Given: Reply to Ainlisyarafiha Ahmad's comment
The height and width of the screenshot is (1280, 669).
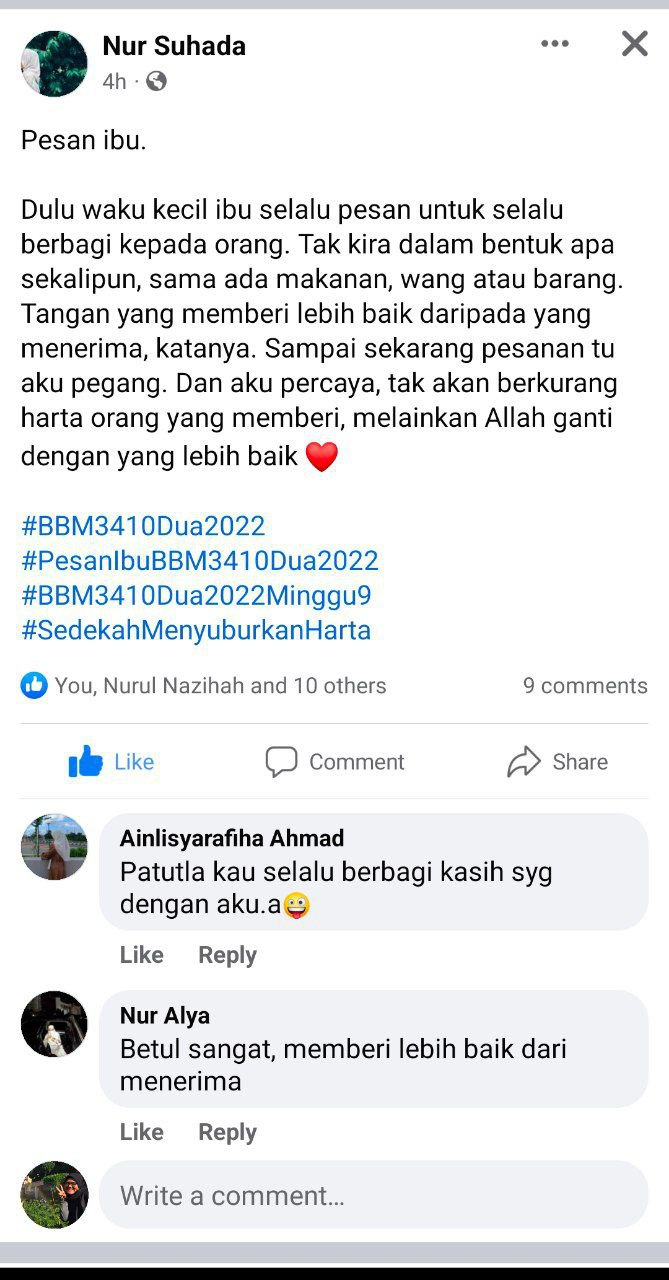Looking at the screenshot, I should [x=227, y=955].
